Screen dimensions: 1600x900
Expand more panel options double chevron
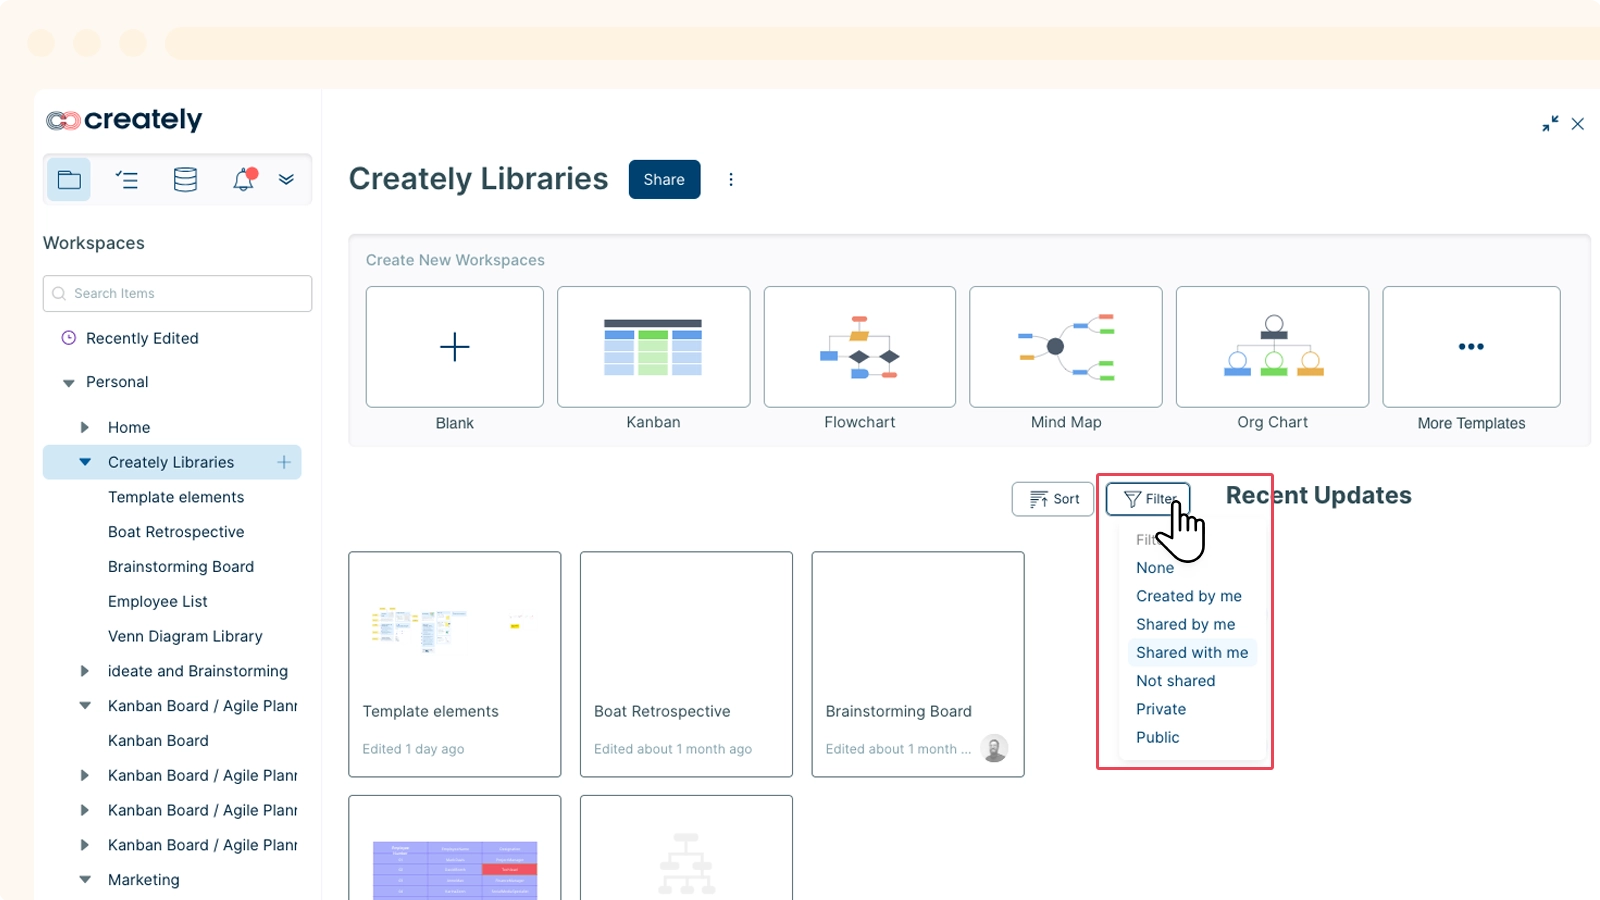[x=286, y=180]
